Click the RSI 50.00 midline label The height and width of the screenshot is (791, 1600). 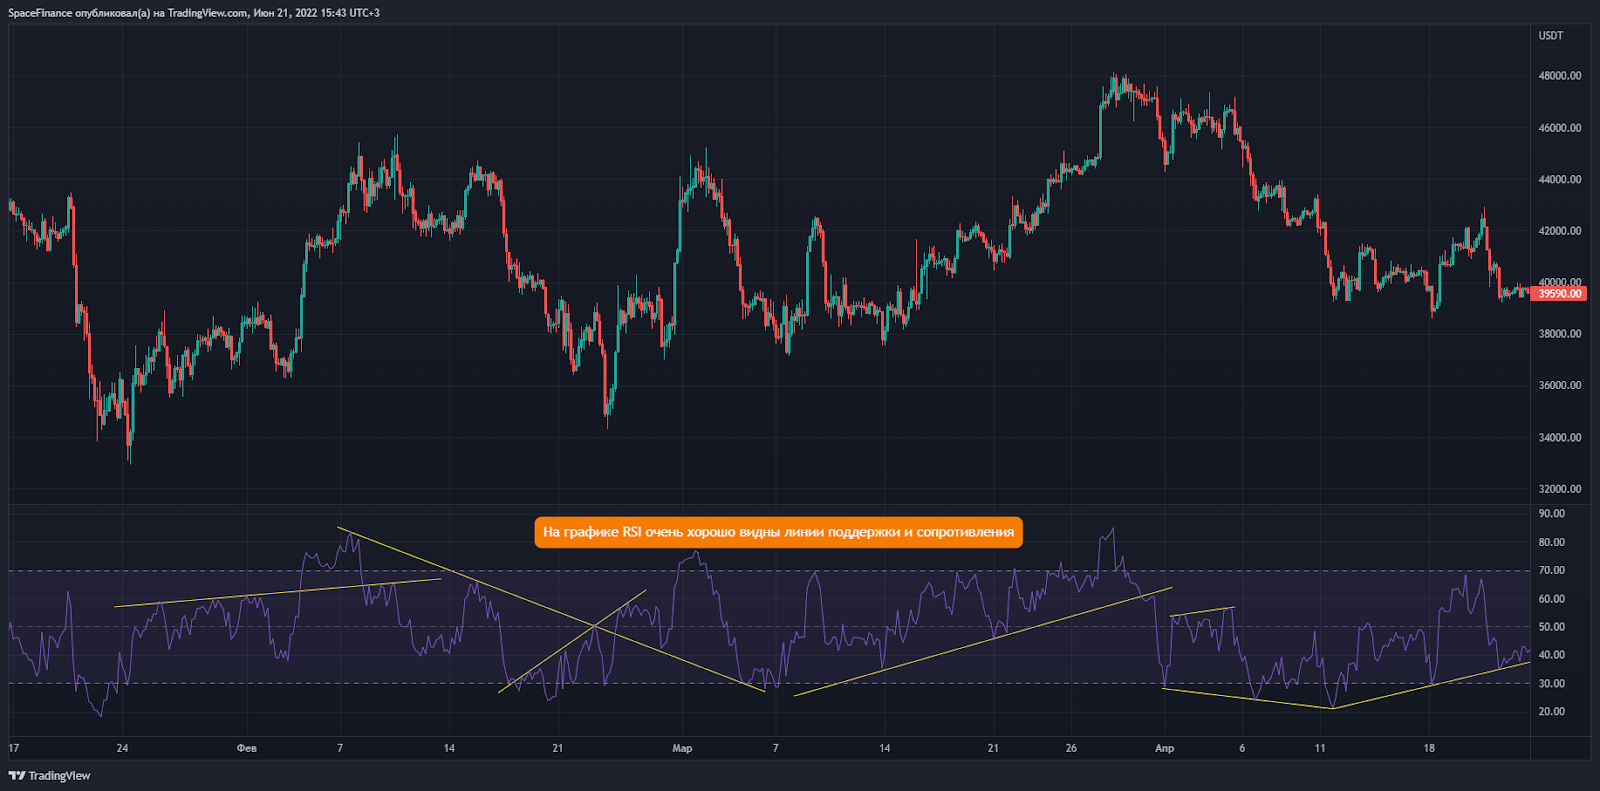[x=1552, y=627]
